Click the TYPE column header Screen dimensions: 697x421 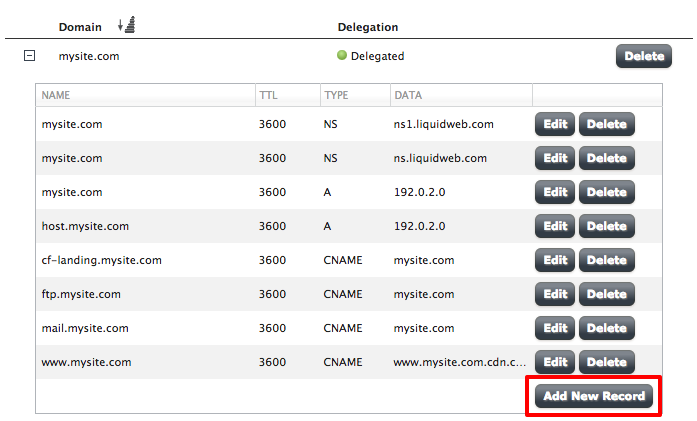[x=335, y=96]
